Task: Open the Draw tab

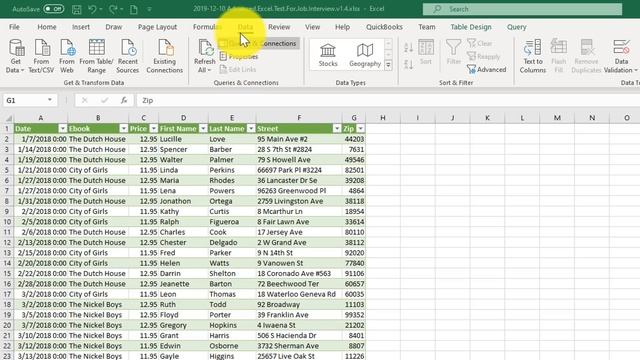Action: pos(113,27)
